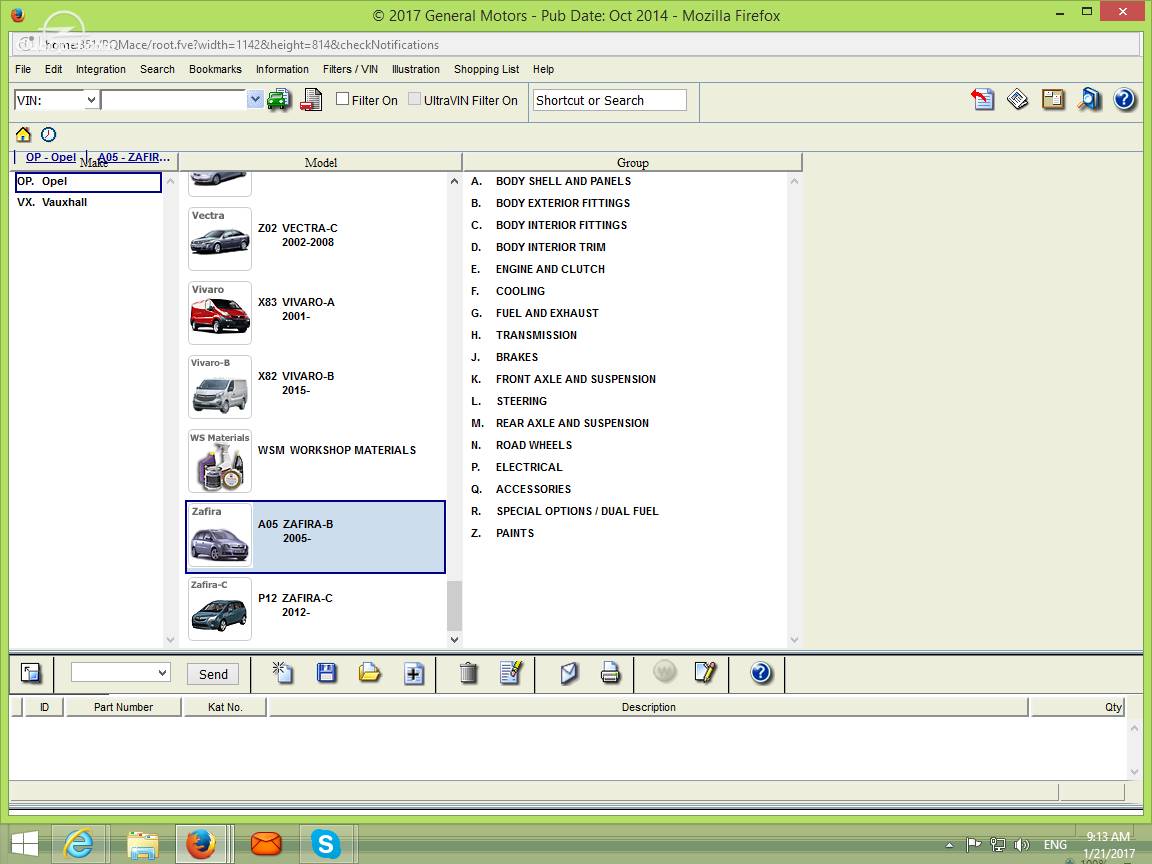Screen dimensions: 1152x864
Task: Open Skype in the taskbar
Action: (325, 843)
